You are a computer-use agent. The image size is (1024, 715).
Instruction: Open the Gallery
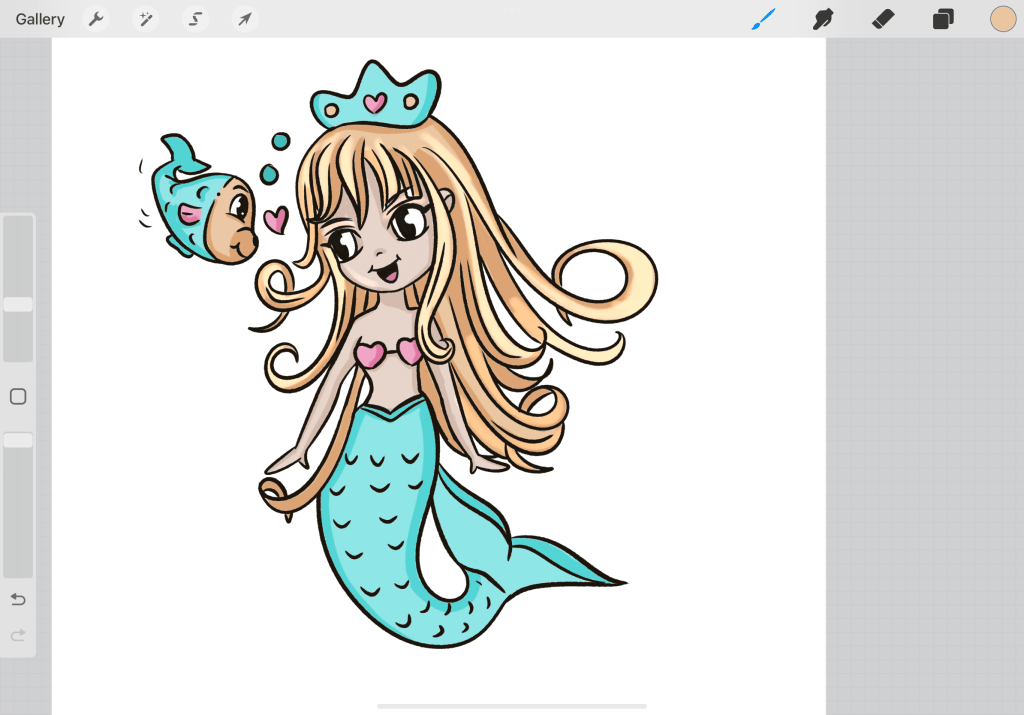(40, 19)
